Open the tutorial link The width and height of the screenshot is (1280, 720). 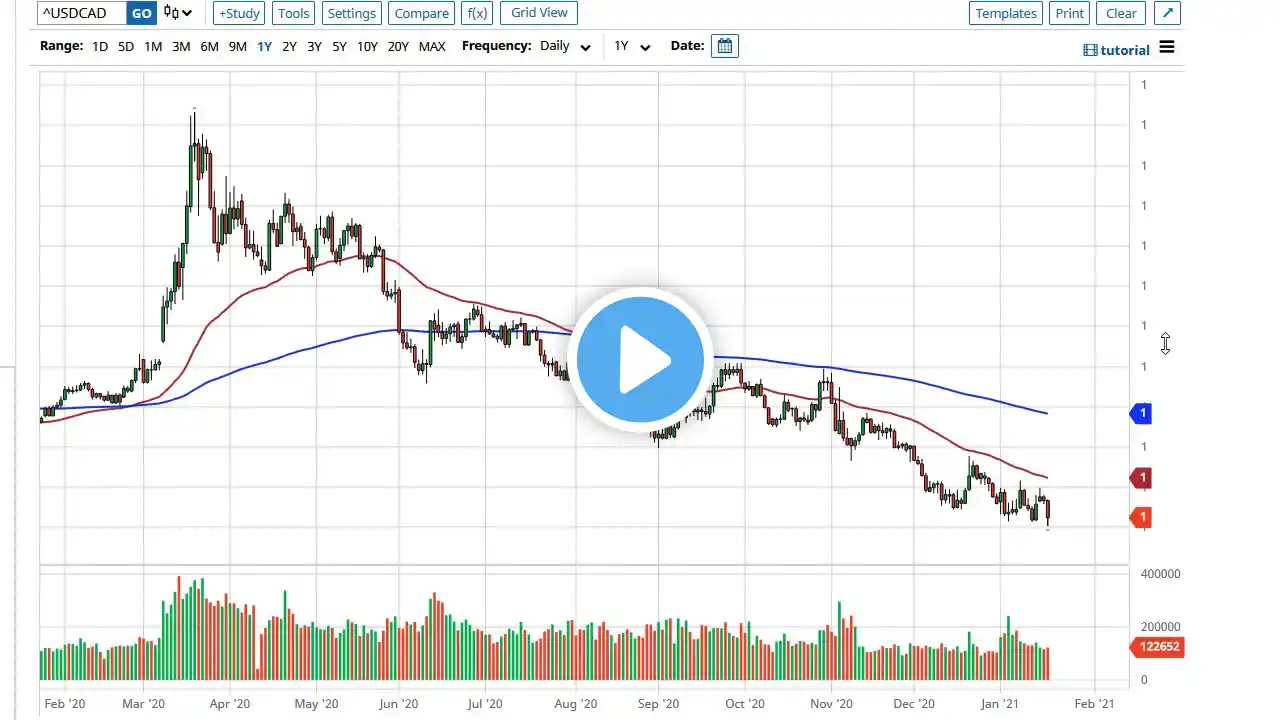click(x=1117, y=50)
